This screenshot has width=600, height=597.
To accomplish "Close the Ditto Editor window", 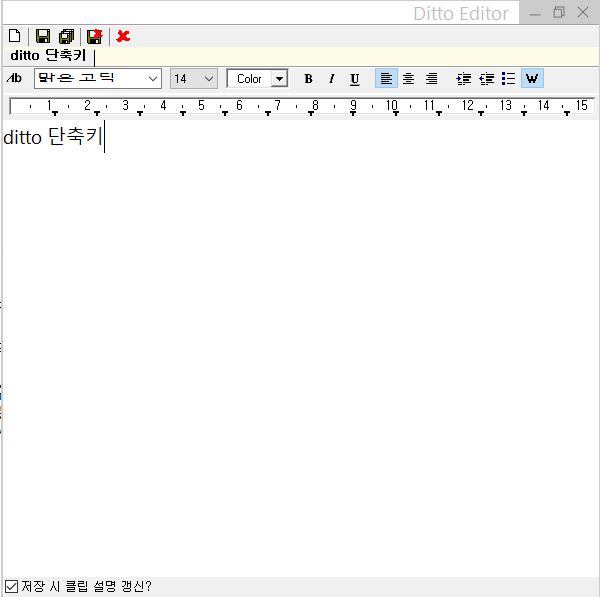I will (x=583, y=13).
